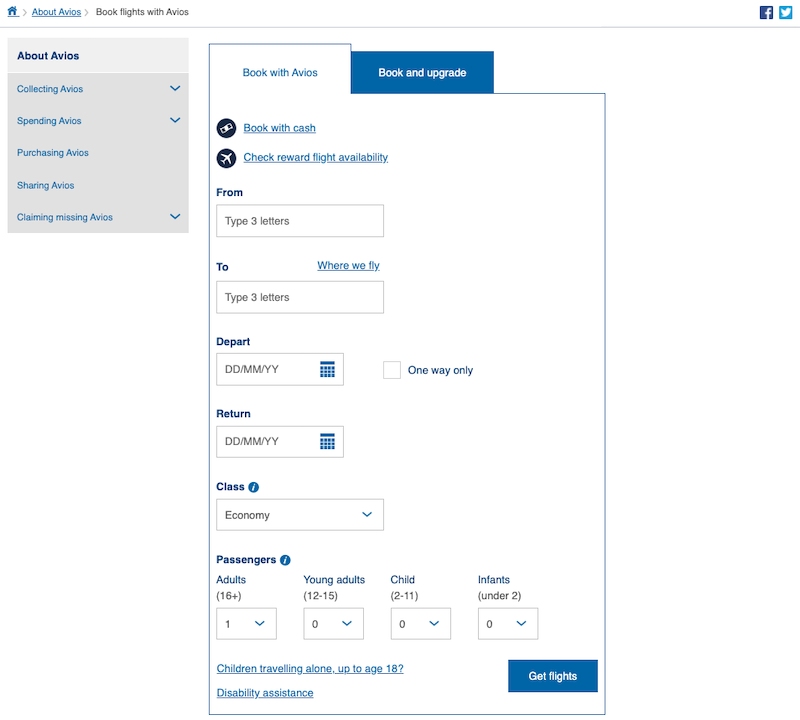
Task: Focus the From airport input field
Action: point(300,221)
